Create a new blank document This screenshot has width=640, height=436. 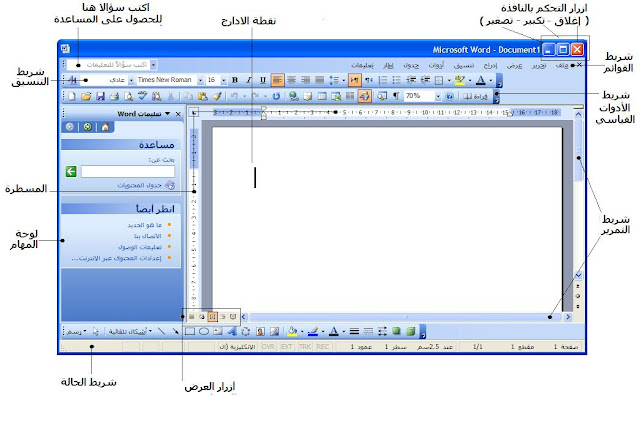point(71,96)
